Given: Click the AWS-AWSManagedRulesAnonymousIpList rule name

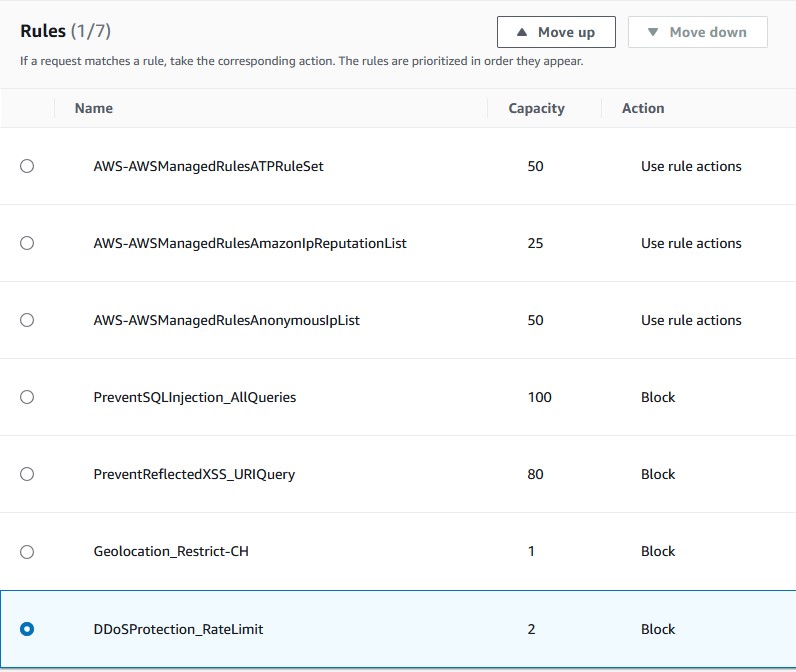Looking at the screenshot, I should (226, 321).
